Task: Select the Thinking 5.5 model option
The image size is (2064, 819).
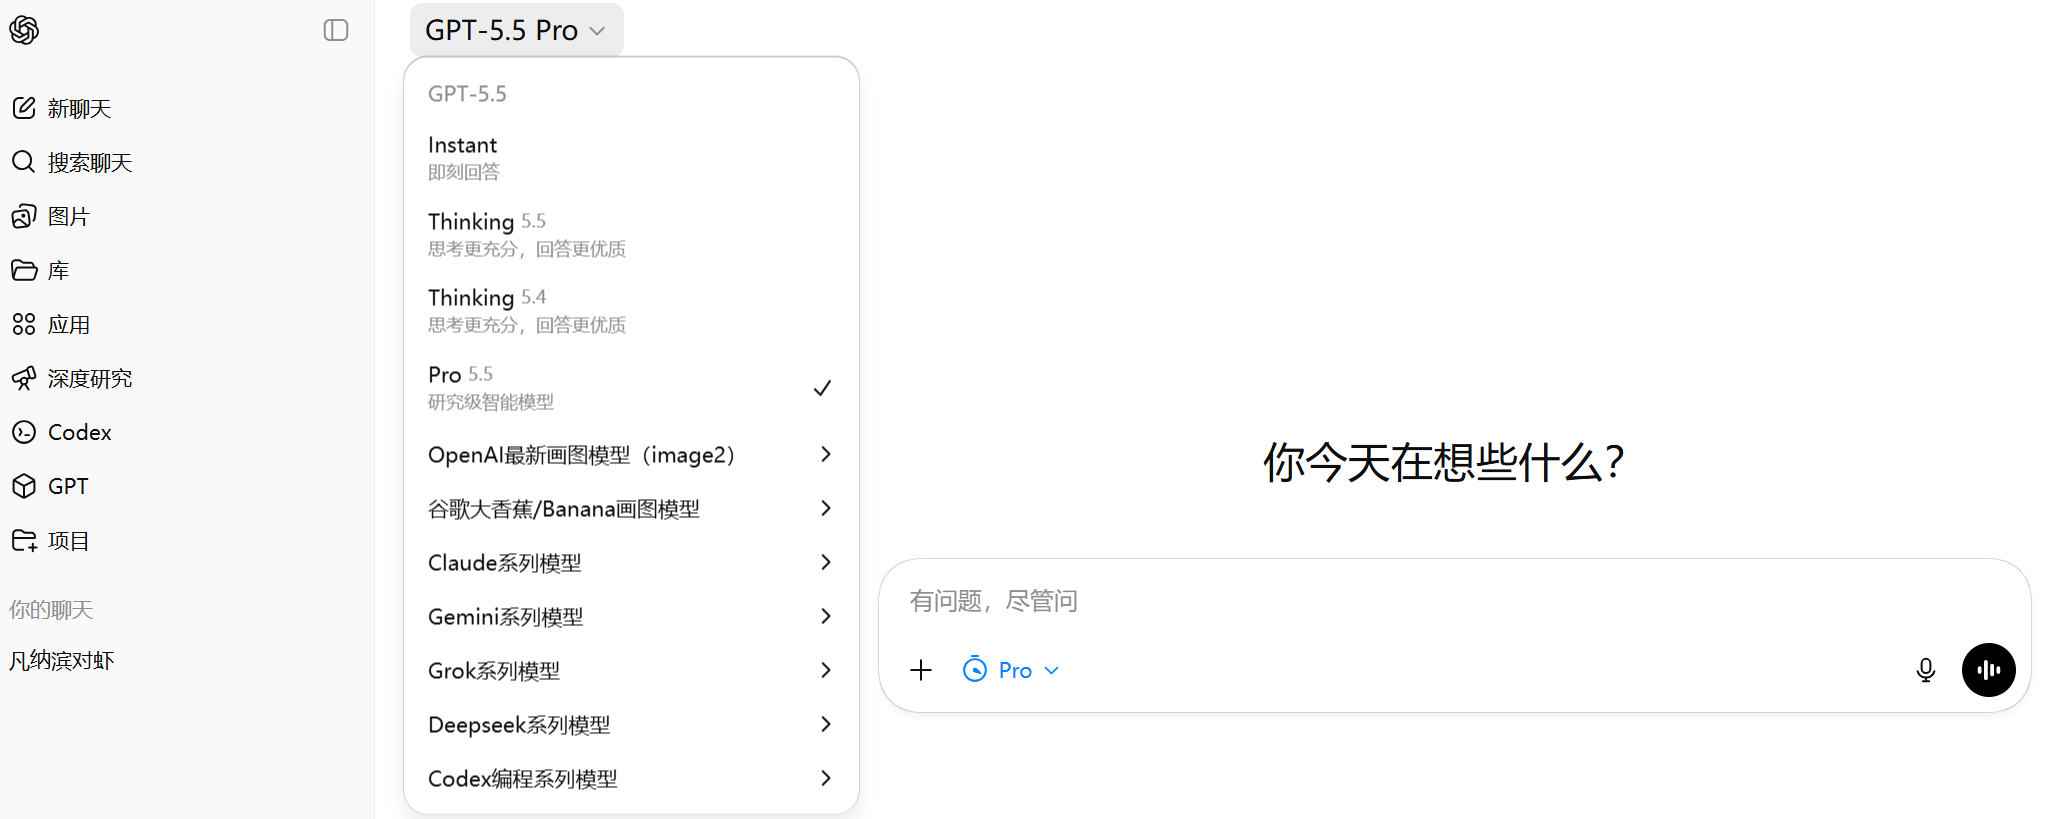Action: pyautogui.click(x=631, y=234)
